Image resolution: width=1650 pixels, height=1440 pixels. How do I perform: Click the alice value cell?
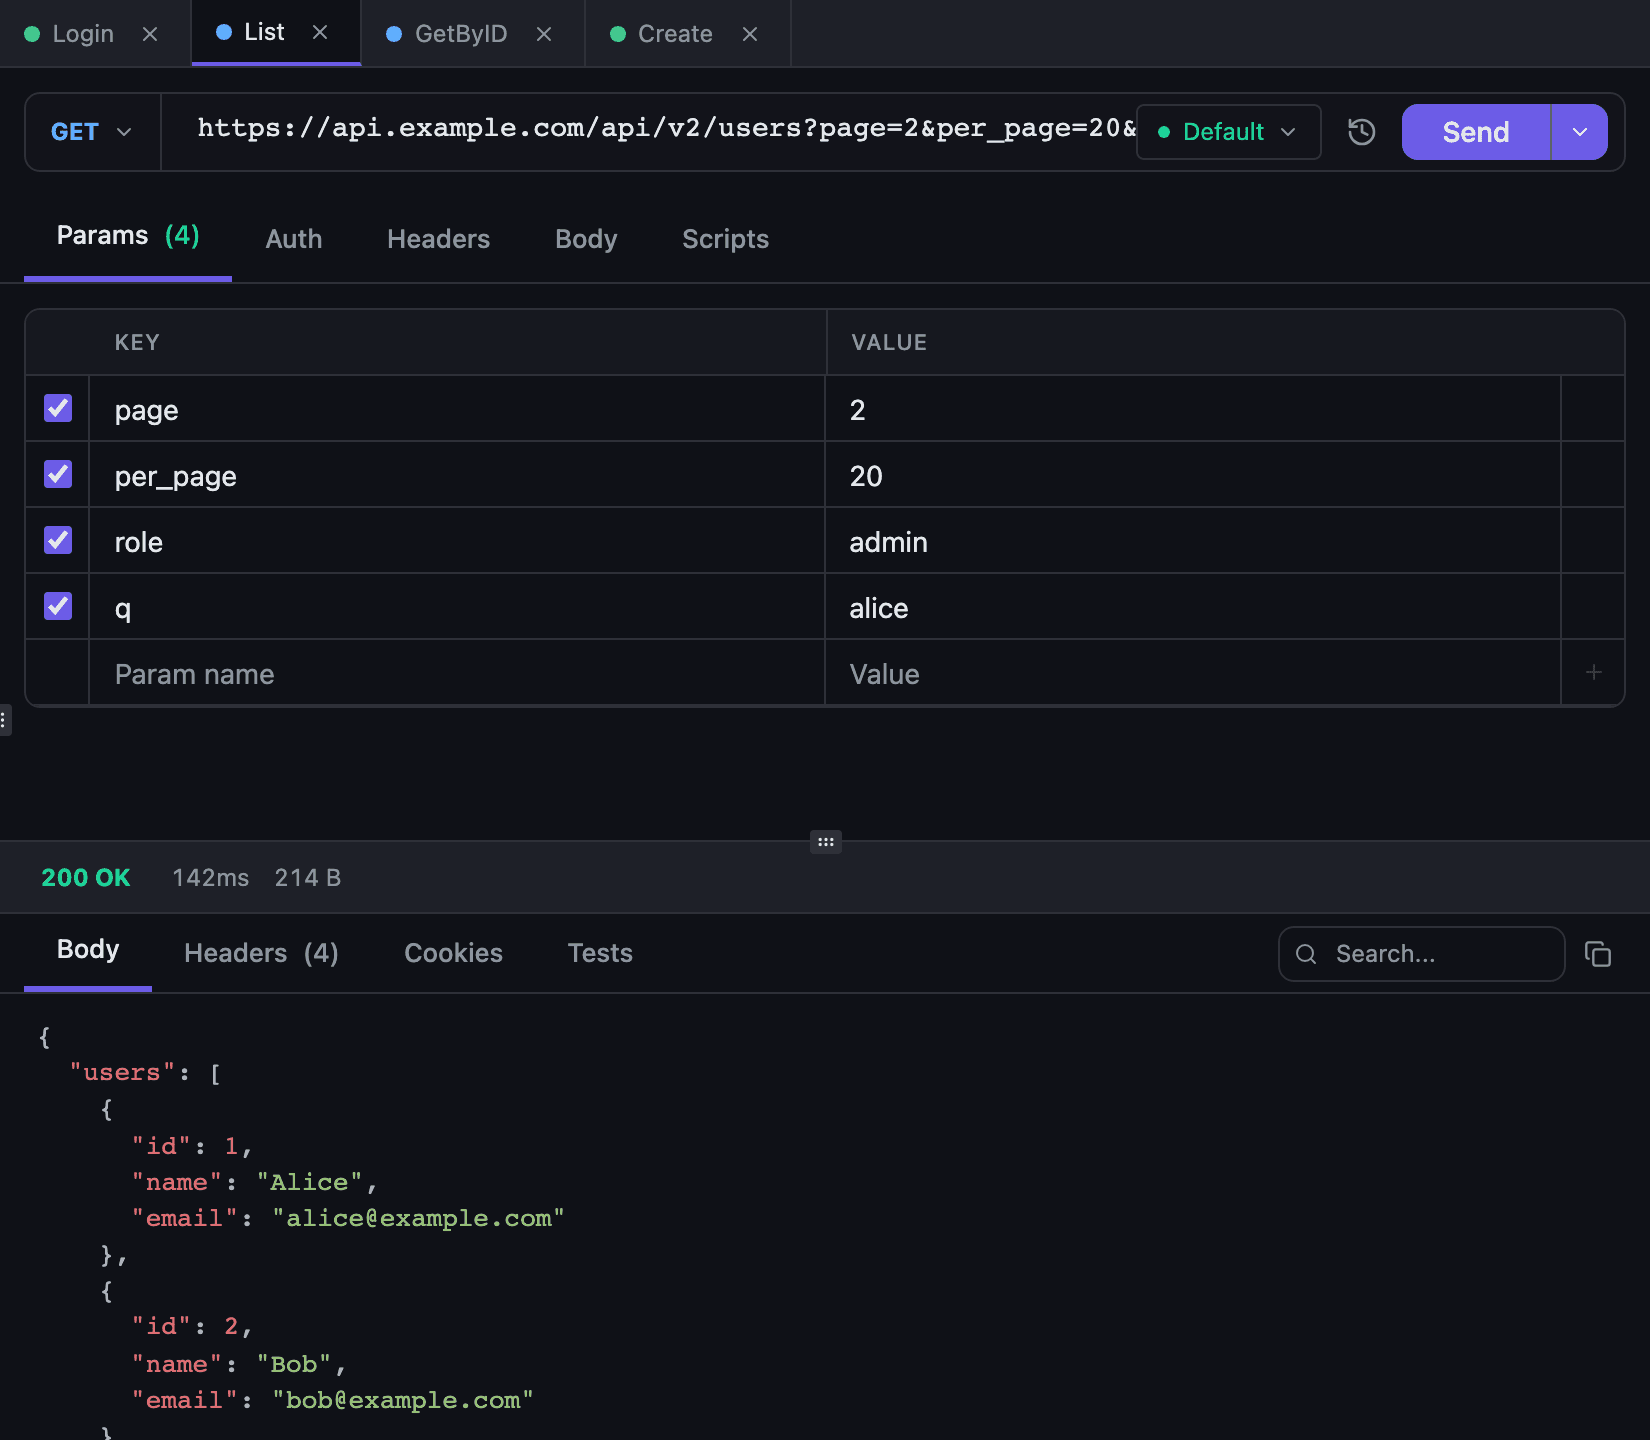pyautogui.click(x=1193, y=607)
